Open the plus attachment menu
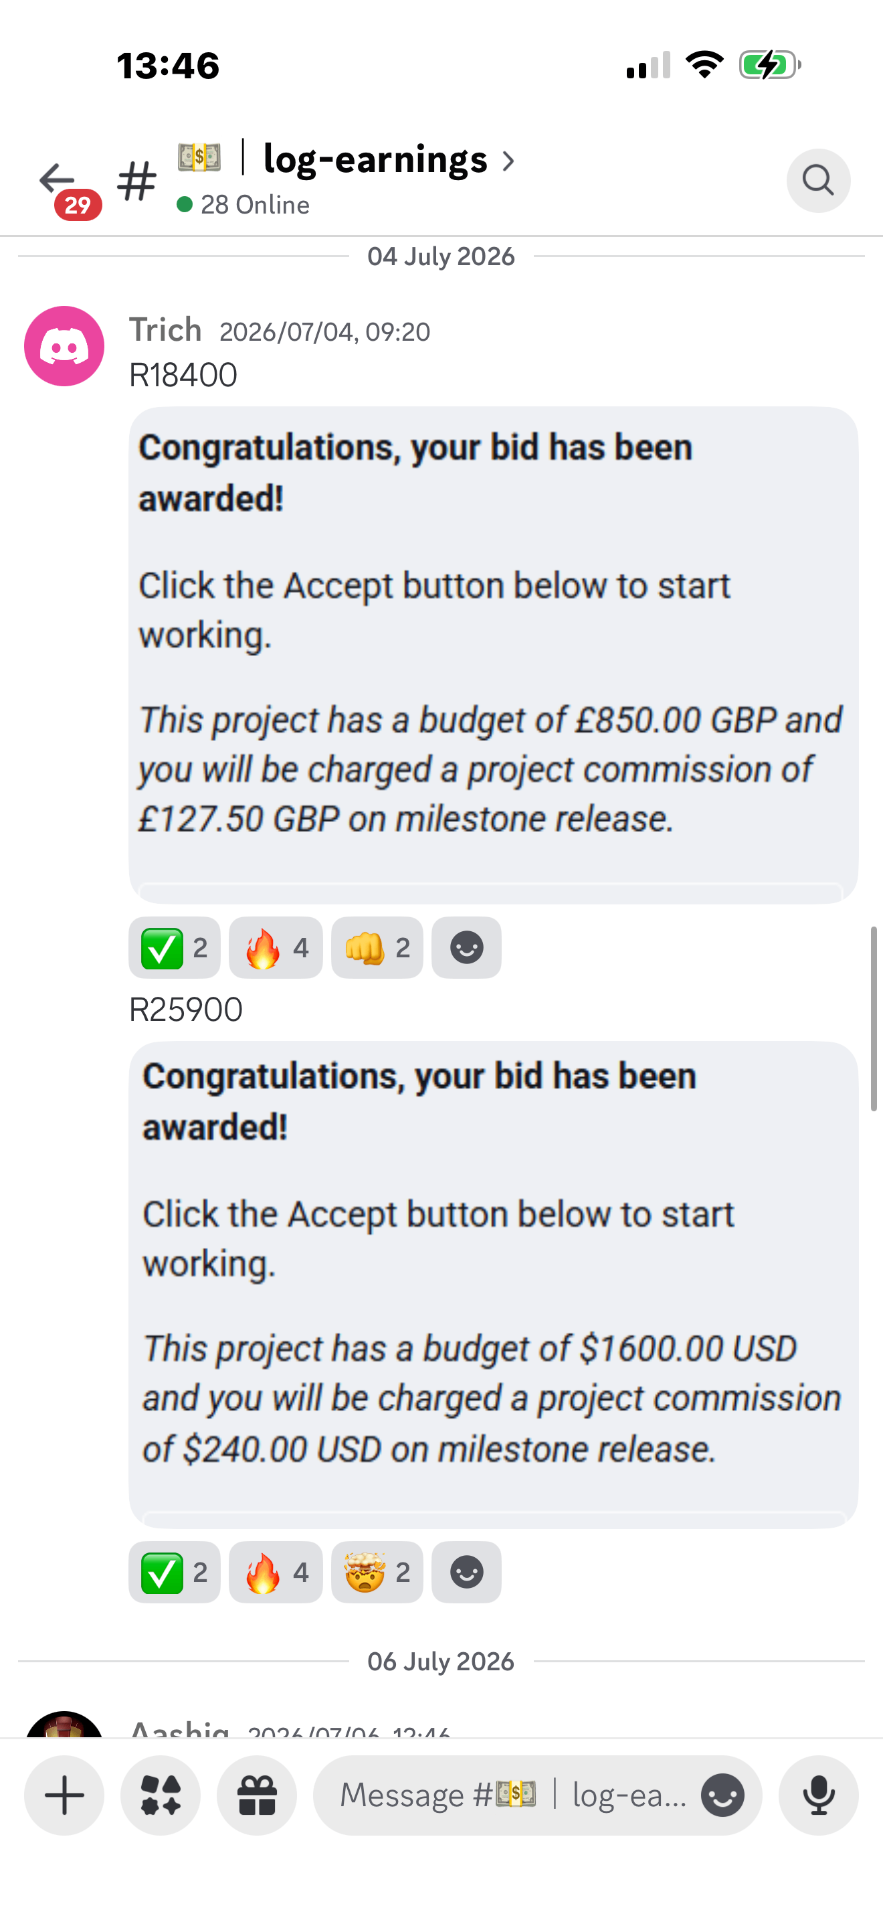The height and width of the screenshot is (1920, 883). 64,1795
